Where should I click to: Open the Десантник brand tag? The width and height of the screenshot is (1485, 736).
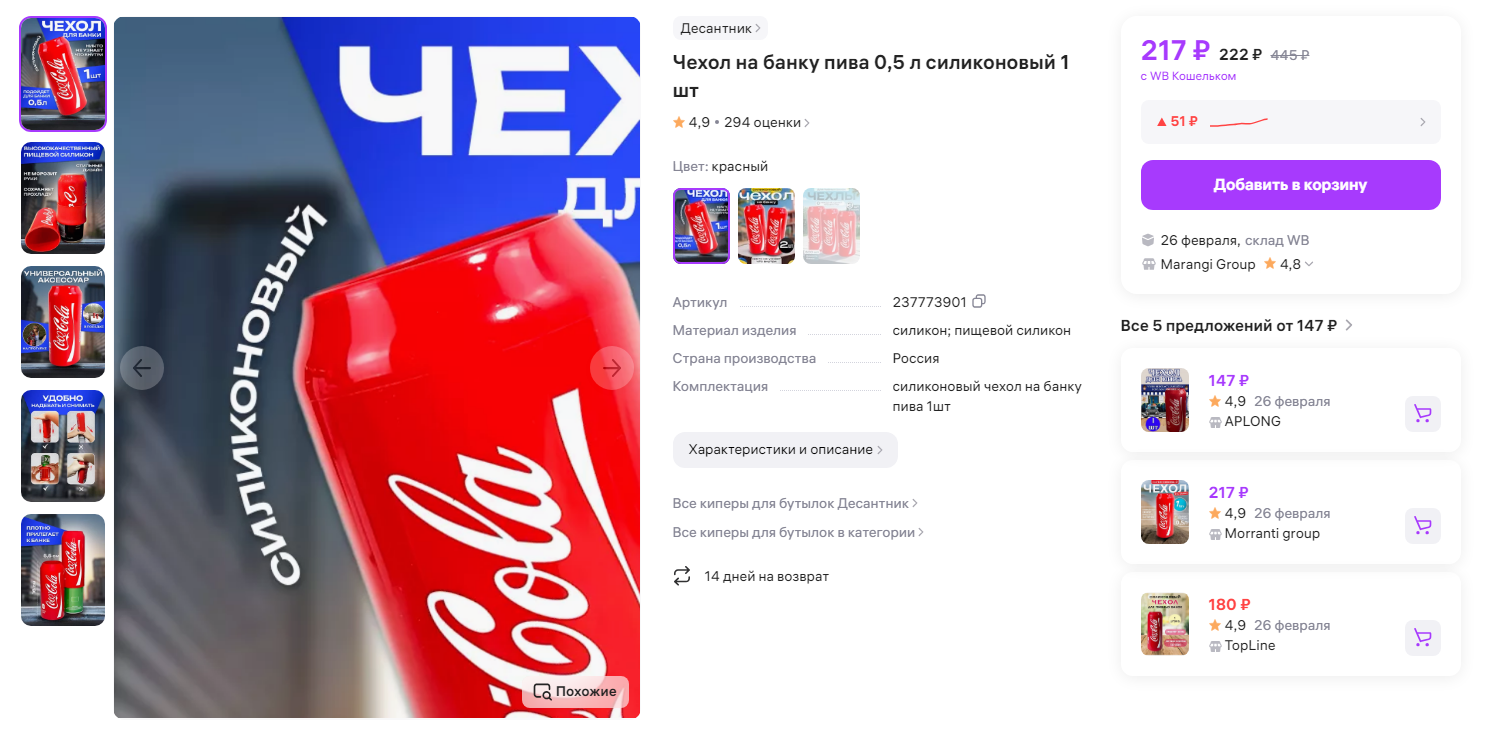tap(720, 28)
